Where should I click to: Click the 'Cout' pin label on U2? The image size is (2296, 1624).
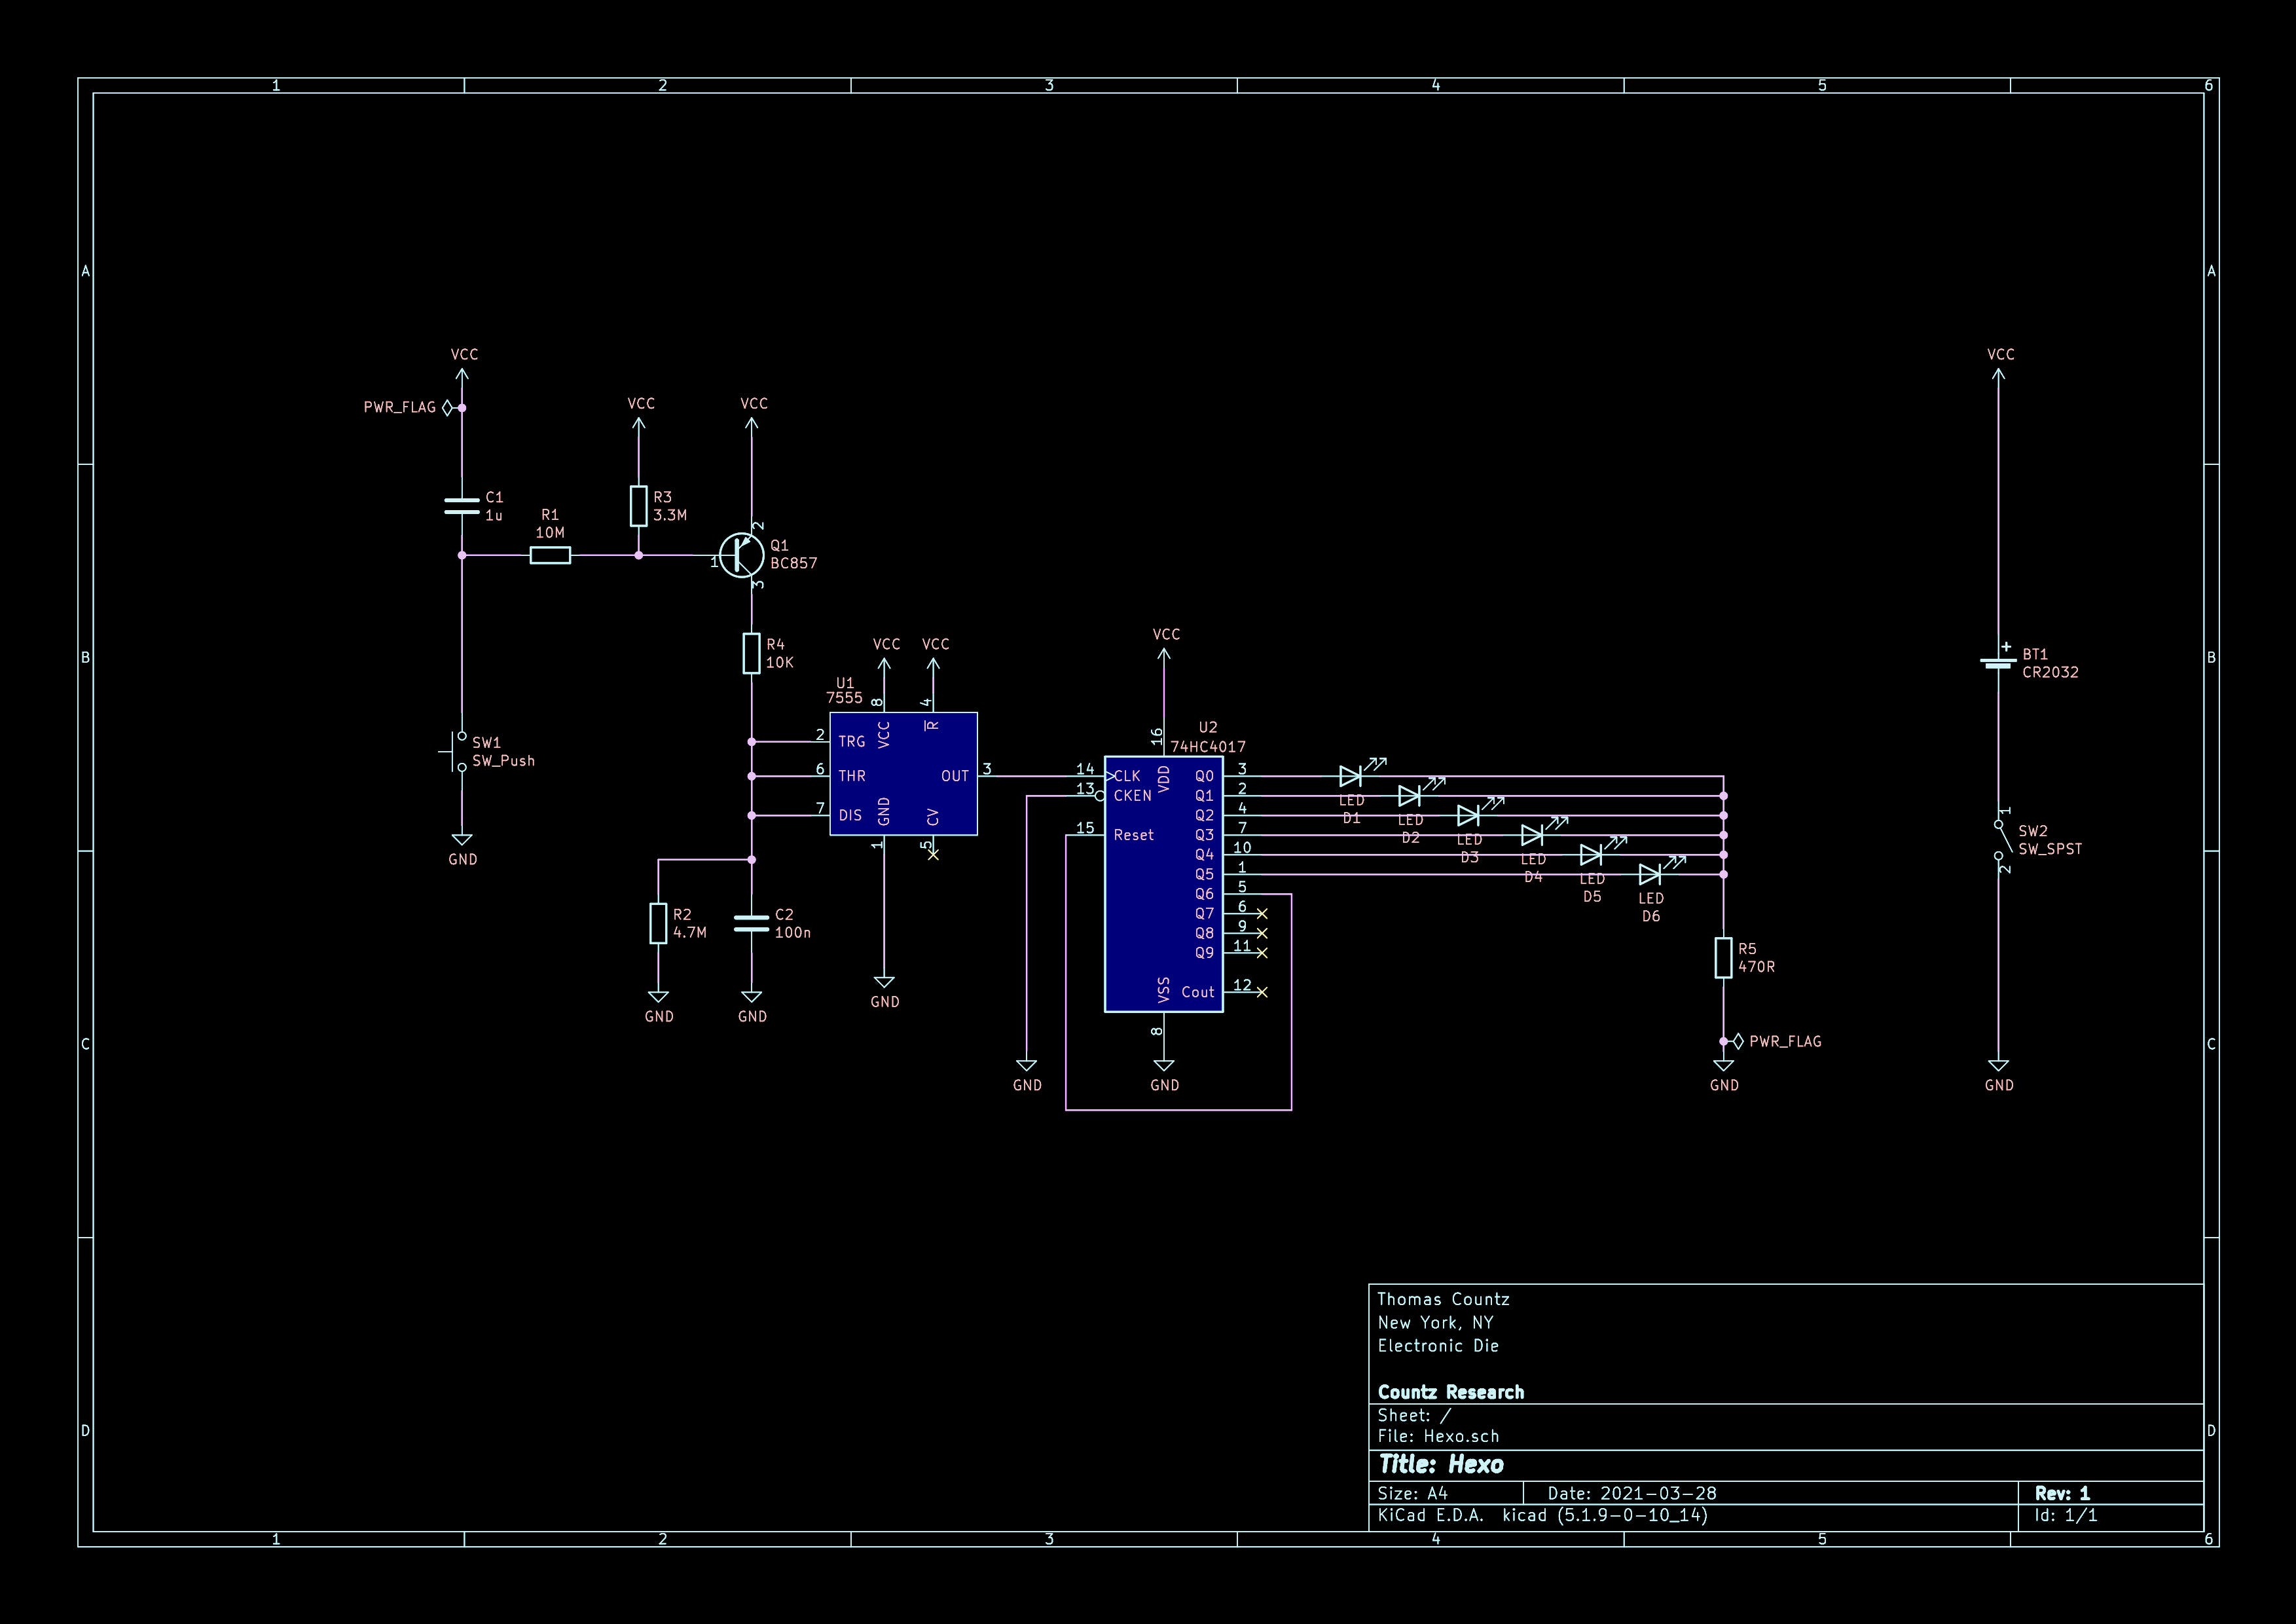click(x=1198, y=993)
